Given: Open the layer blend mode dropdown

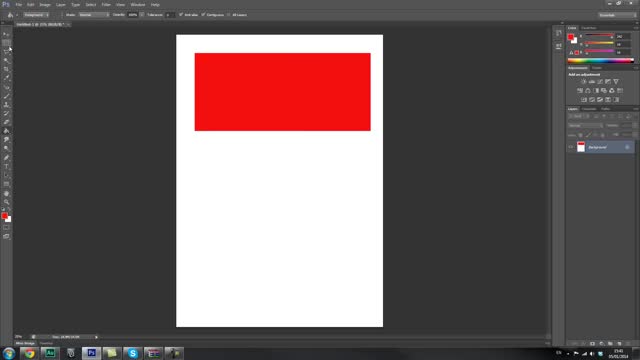Looking at the screenshot, I should [x=585, y=126].
